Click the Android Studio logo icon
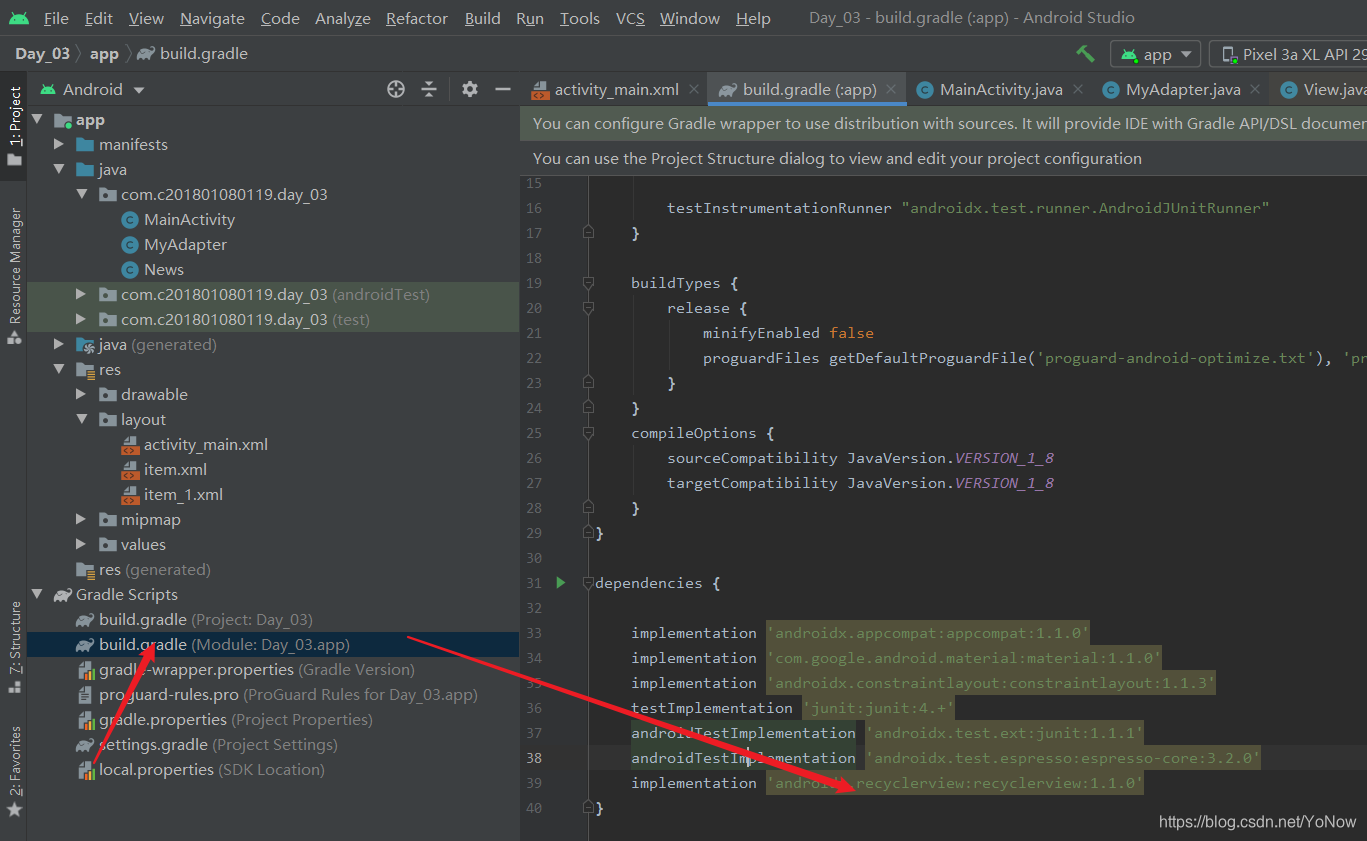The height and width of the screenshot is (841, 1367). (x=19, y=18)
